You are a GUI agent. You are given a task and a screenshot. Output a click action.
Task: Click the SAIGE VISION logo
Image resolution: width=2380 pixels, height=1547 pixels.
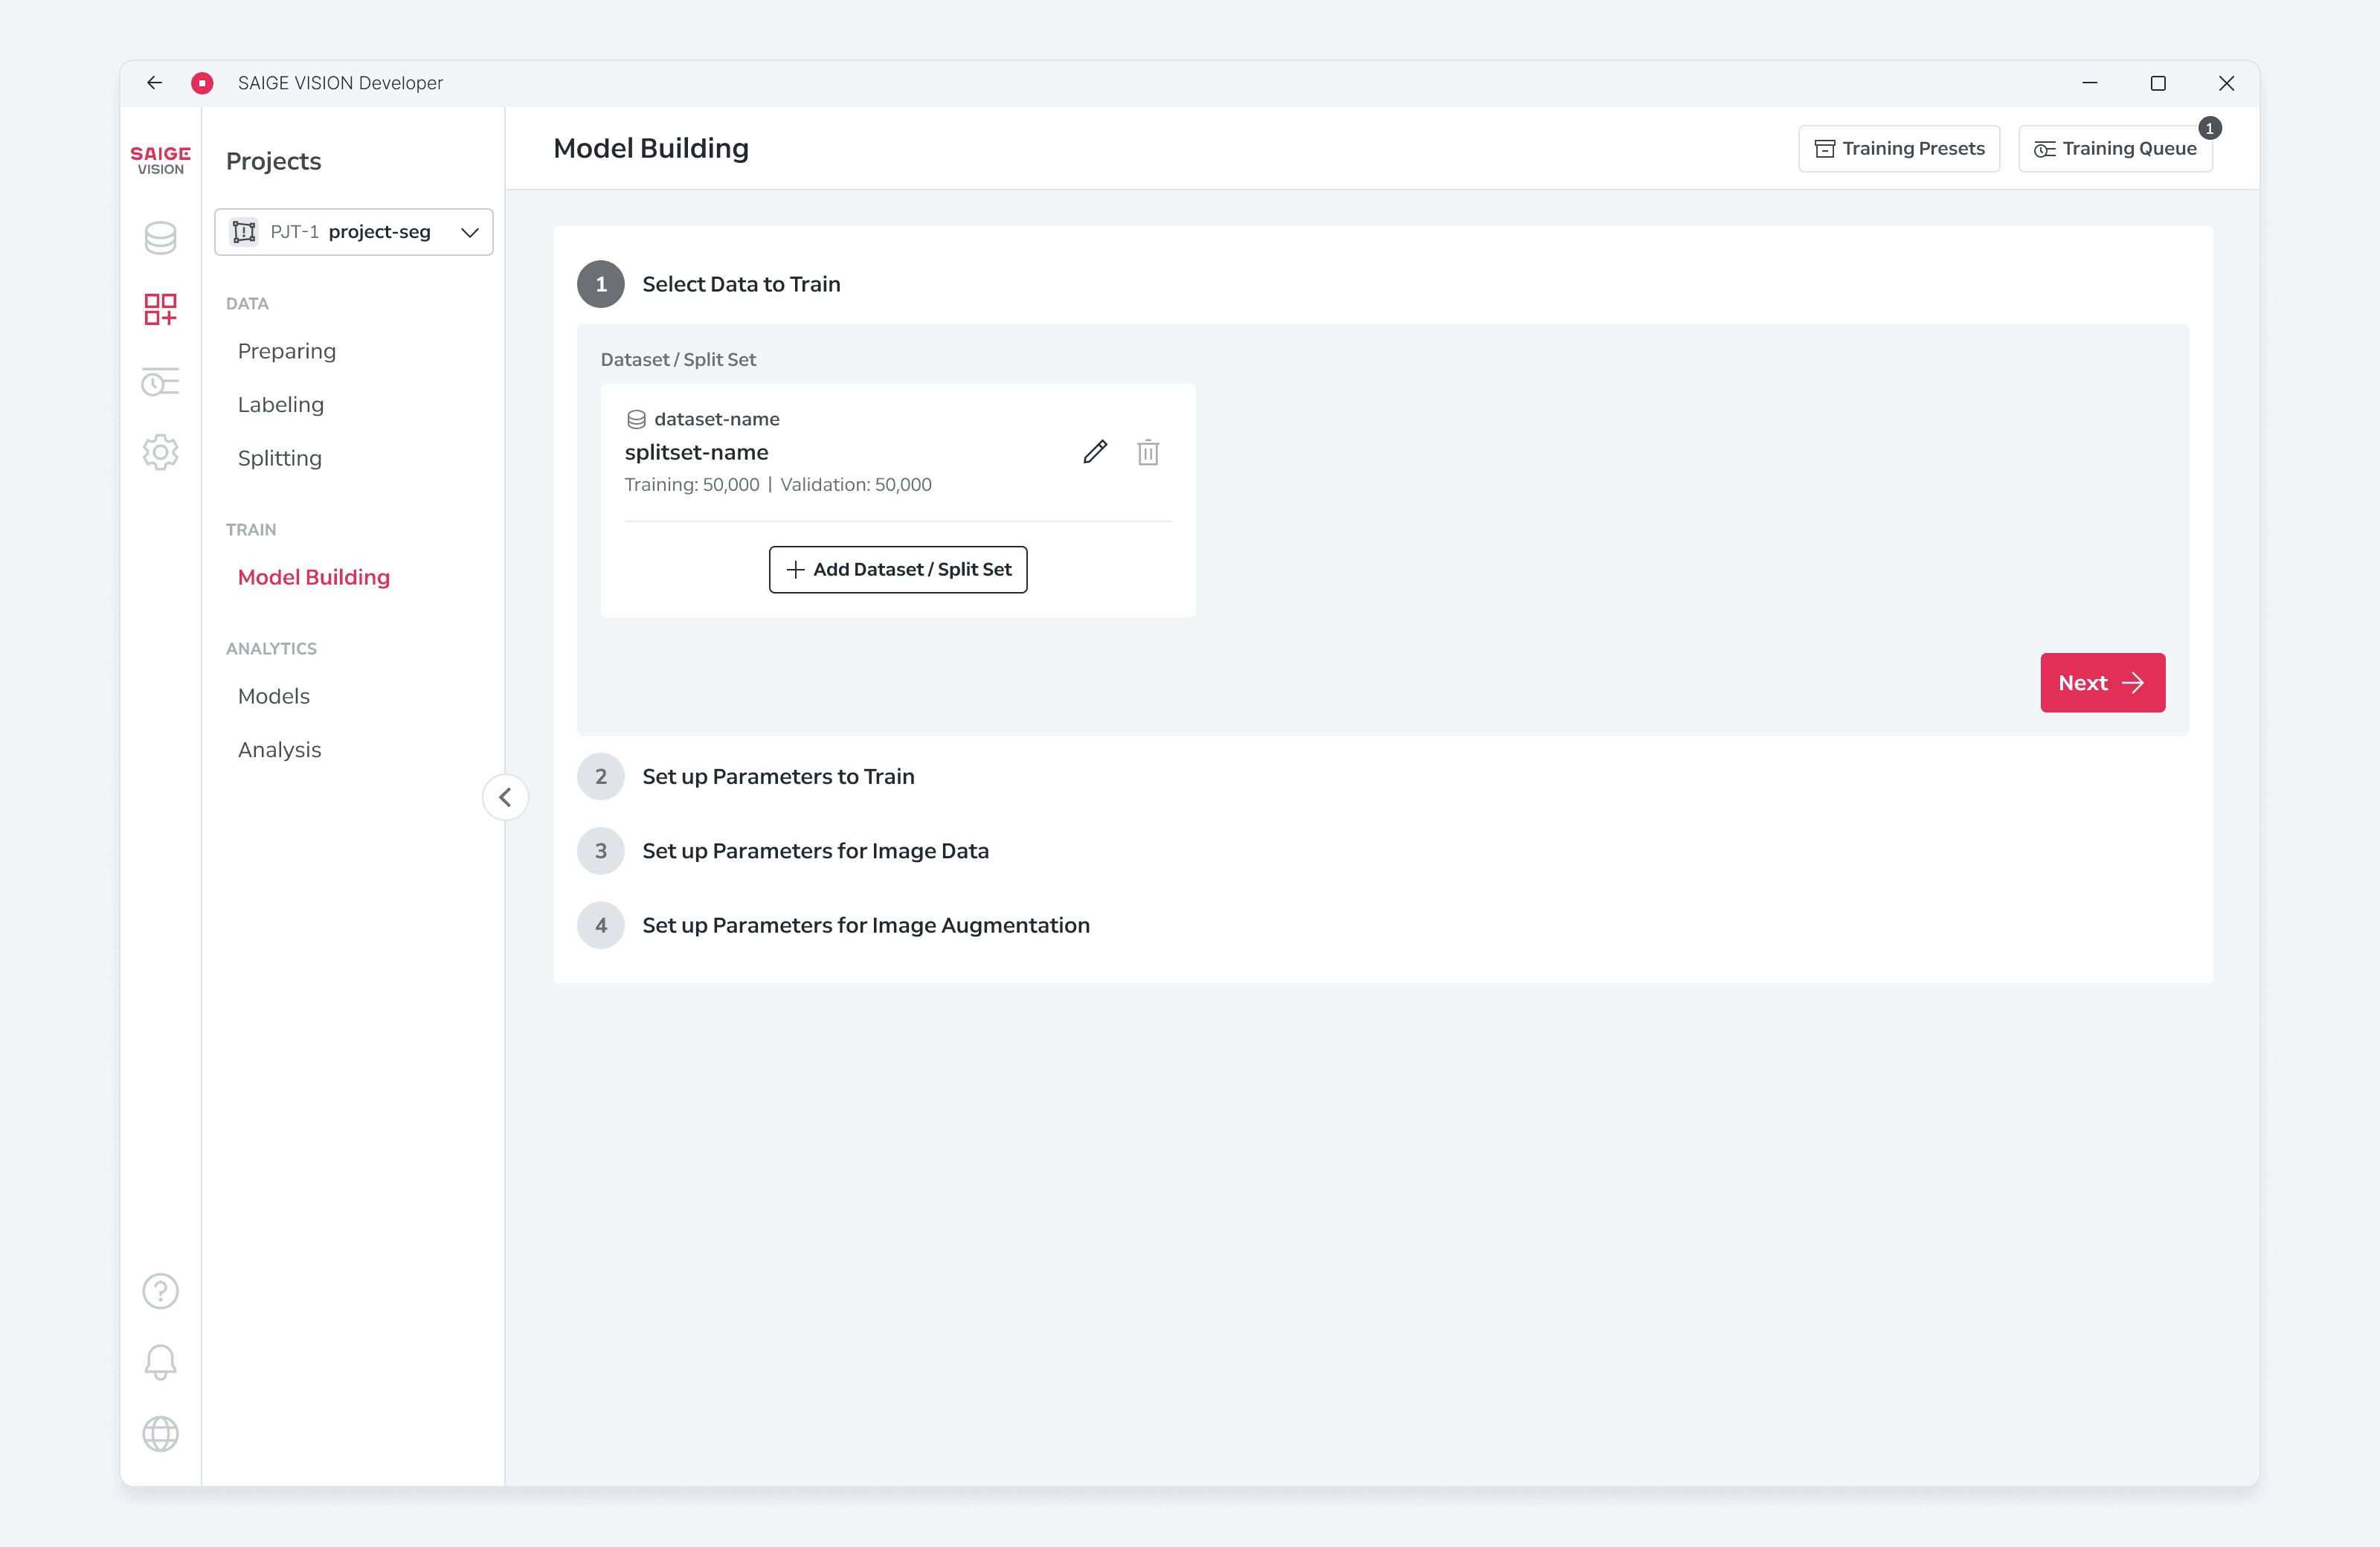(160, 160)
